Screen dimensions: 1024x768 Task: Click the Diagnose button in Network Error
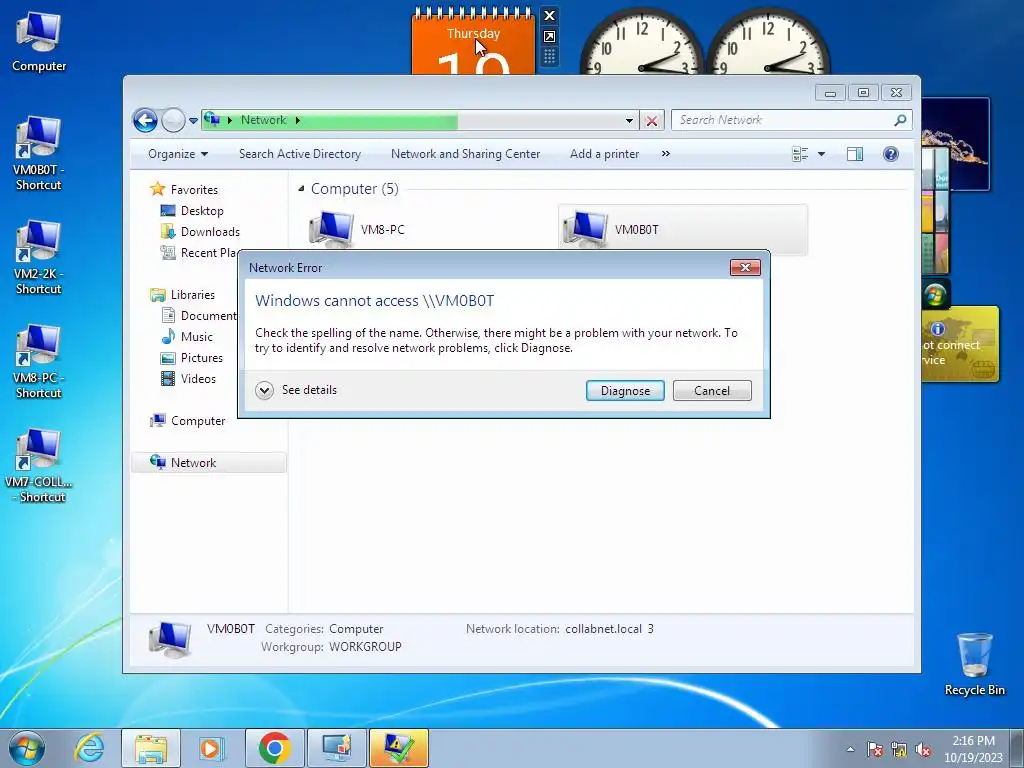(x=625, y=391)
